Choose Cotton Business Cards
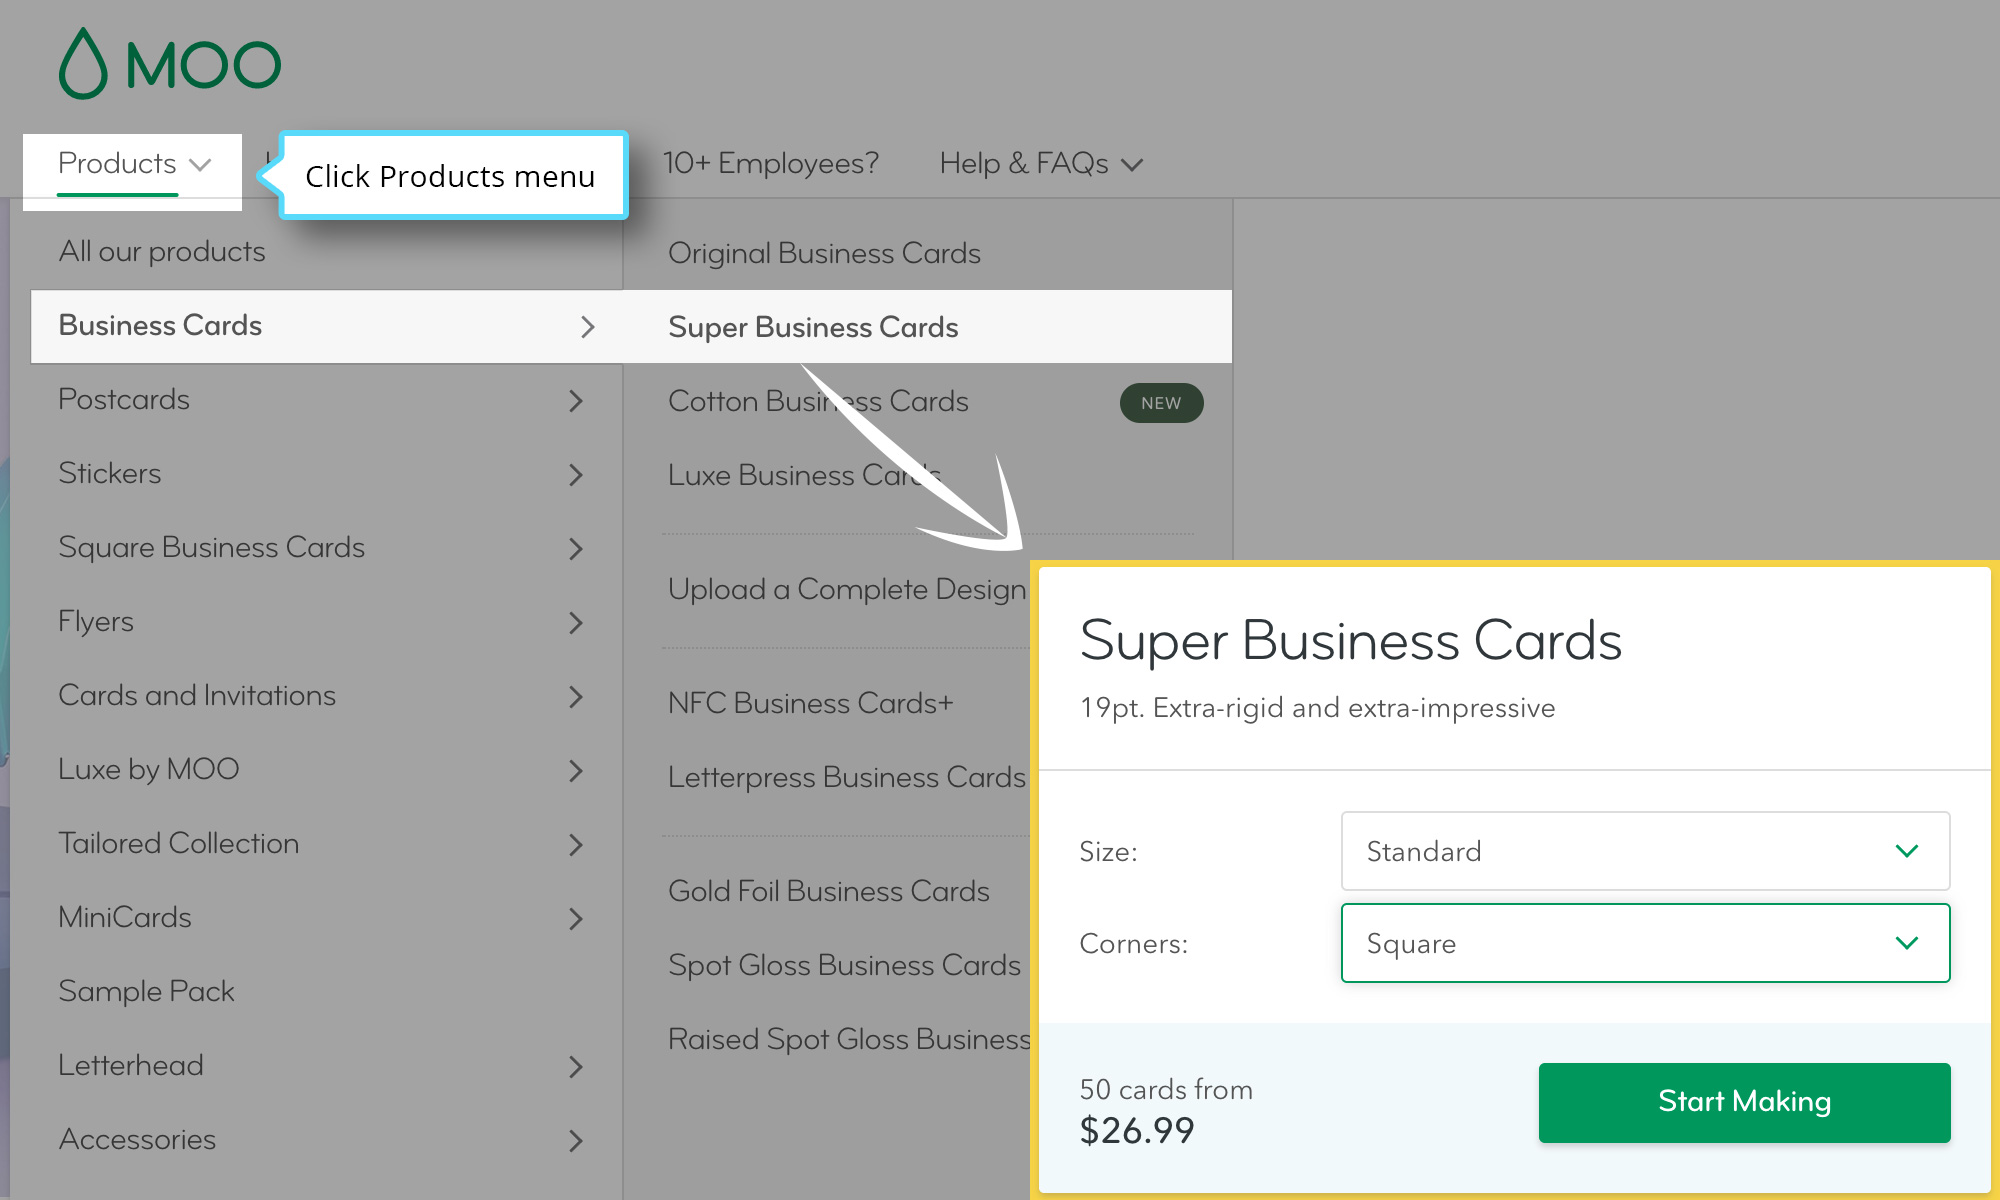 click(818, 401)
